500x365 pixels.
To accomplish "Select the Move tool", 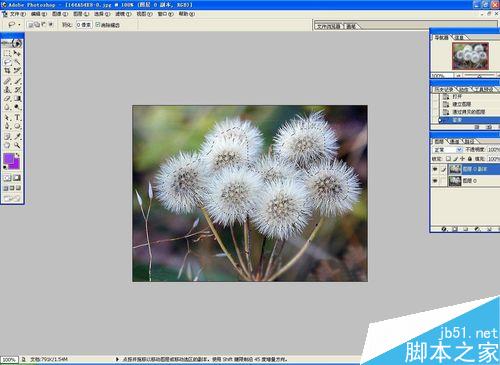I will point(17,53).
